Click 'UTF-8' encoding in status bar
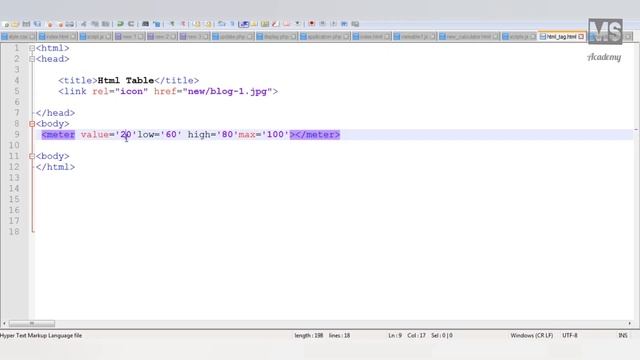The height and width of the screenshot is (360, 640). 570,336
